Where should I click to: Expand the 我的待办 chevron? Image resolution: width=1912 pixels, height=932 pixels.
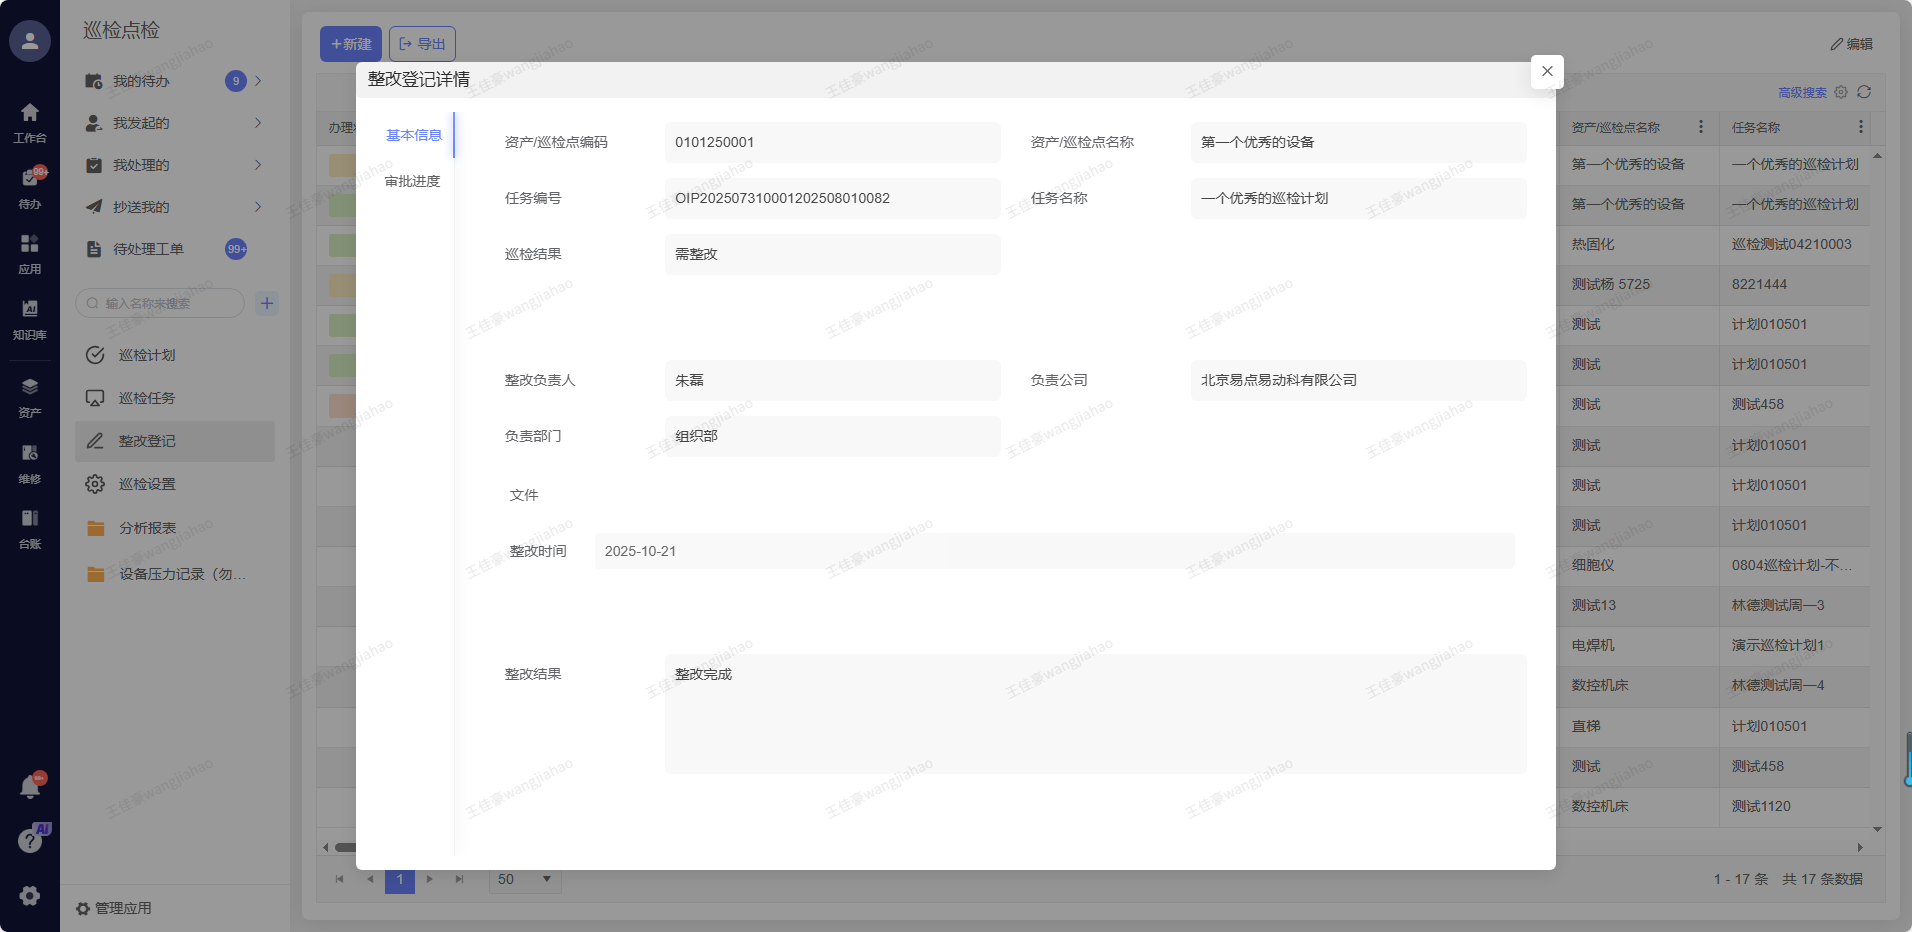[258, 81]
